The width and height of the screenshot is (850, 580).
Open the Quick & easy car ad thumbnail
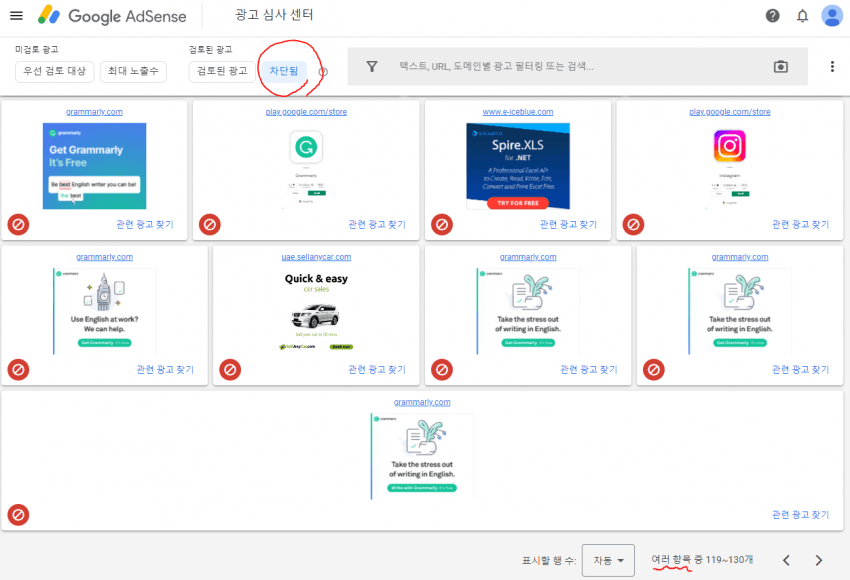click(x=316, y=311)
